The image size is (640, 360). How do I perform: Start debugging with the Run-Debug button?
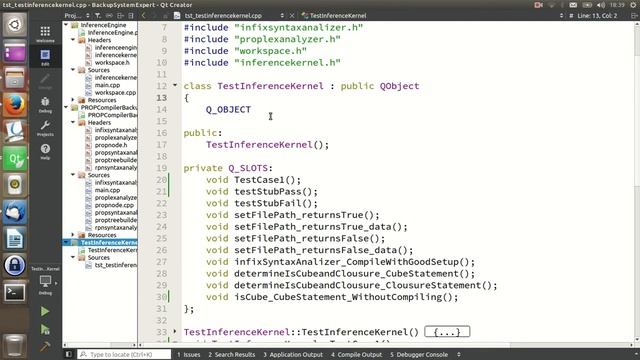click(45, 329)
